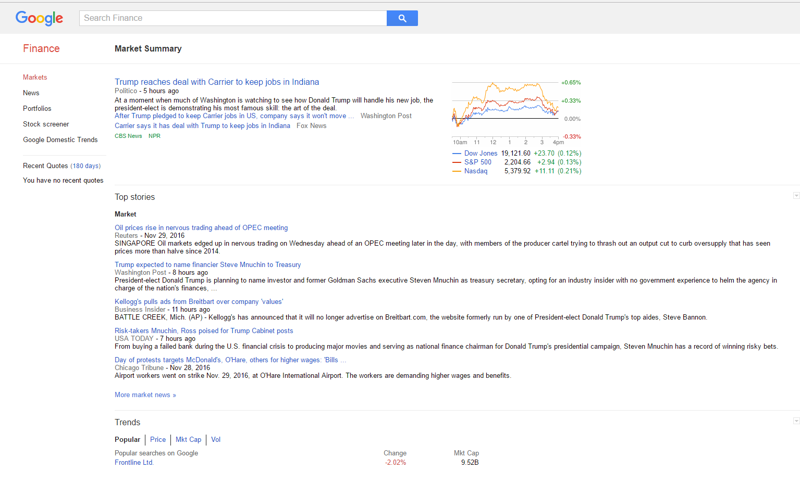The image size is (800, 483).
Task: Open the Stock screener page
Action: pos(46,124)
